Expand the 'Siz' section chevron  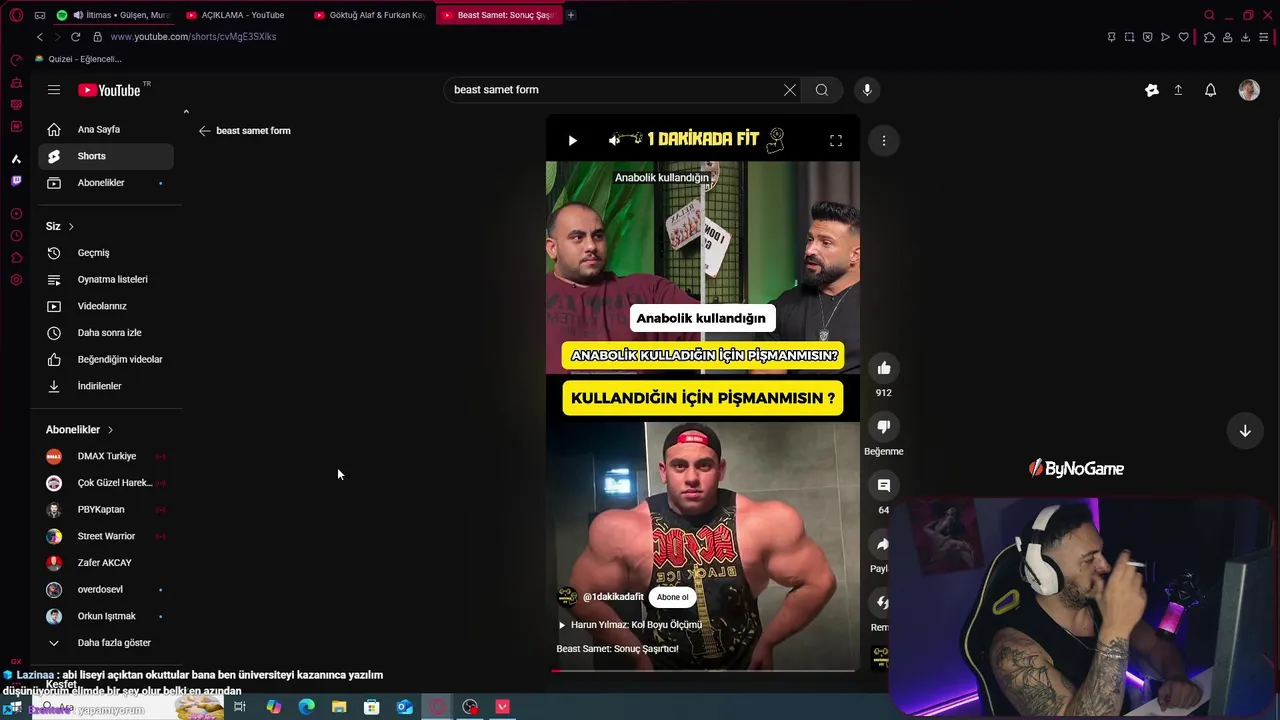(x=71, y=227)
